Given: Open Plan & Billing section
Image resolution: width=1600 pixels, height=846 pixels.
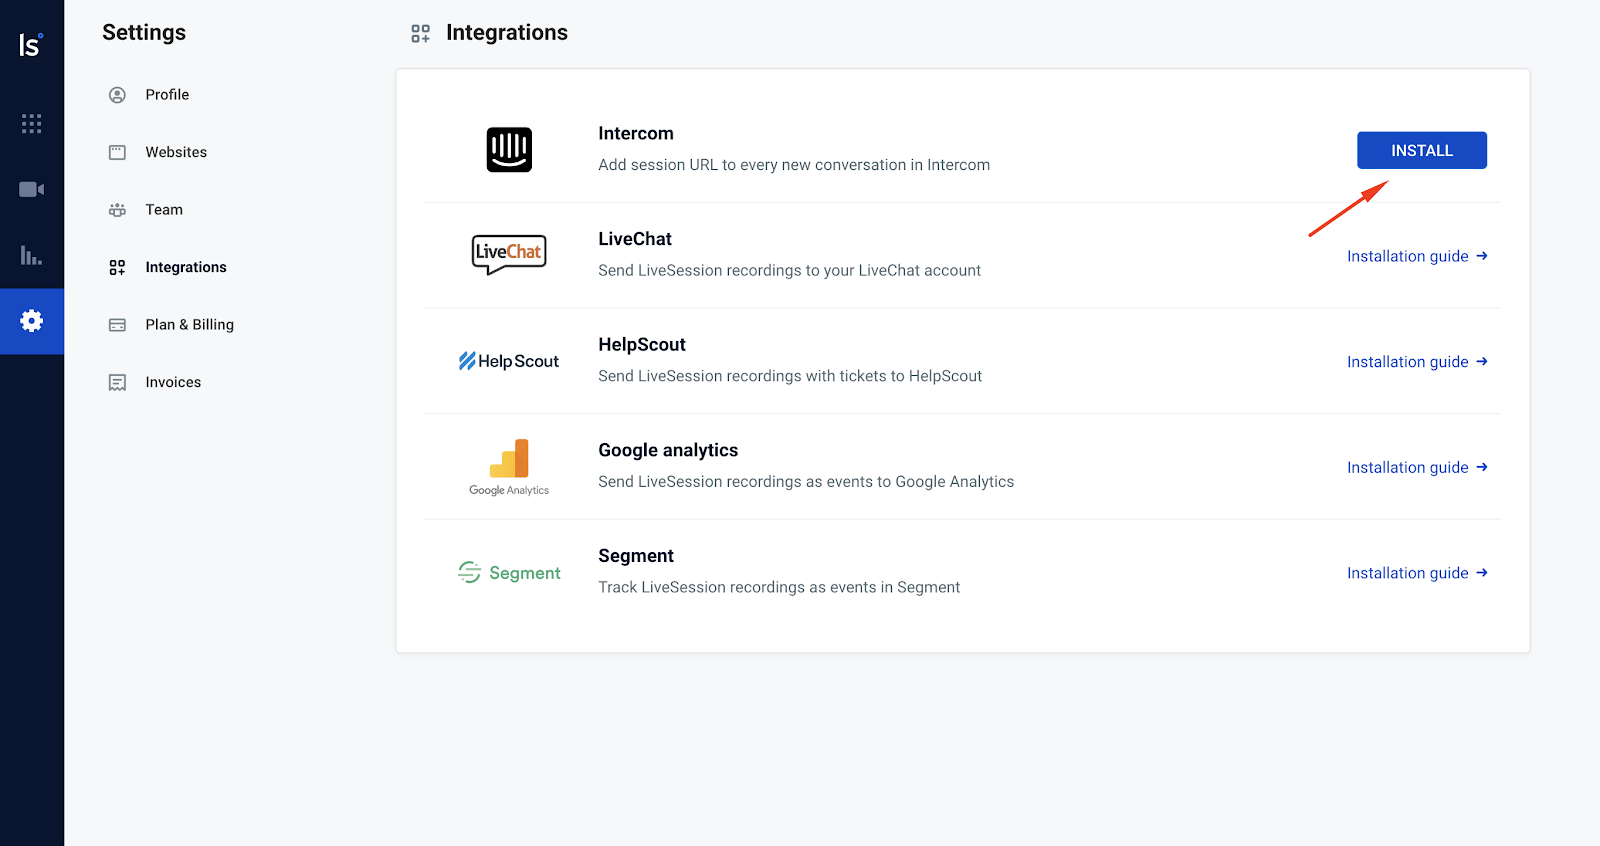Looking at the screenshot, I should [x=189, y=325].
